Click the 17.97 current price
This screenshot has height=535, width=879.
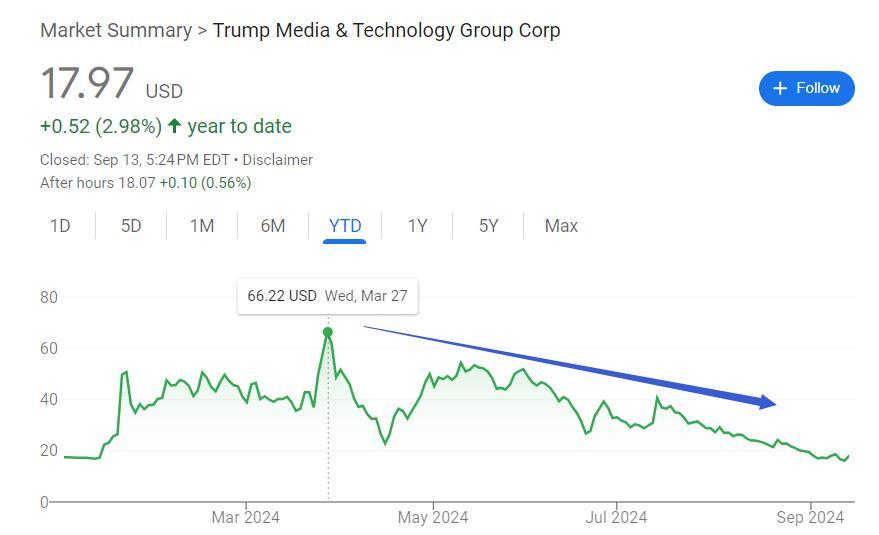click(87, 84)
